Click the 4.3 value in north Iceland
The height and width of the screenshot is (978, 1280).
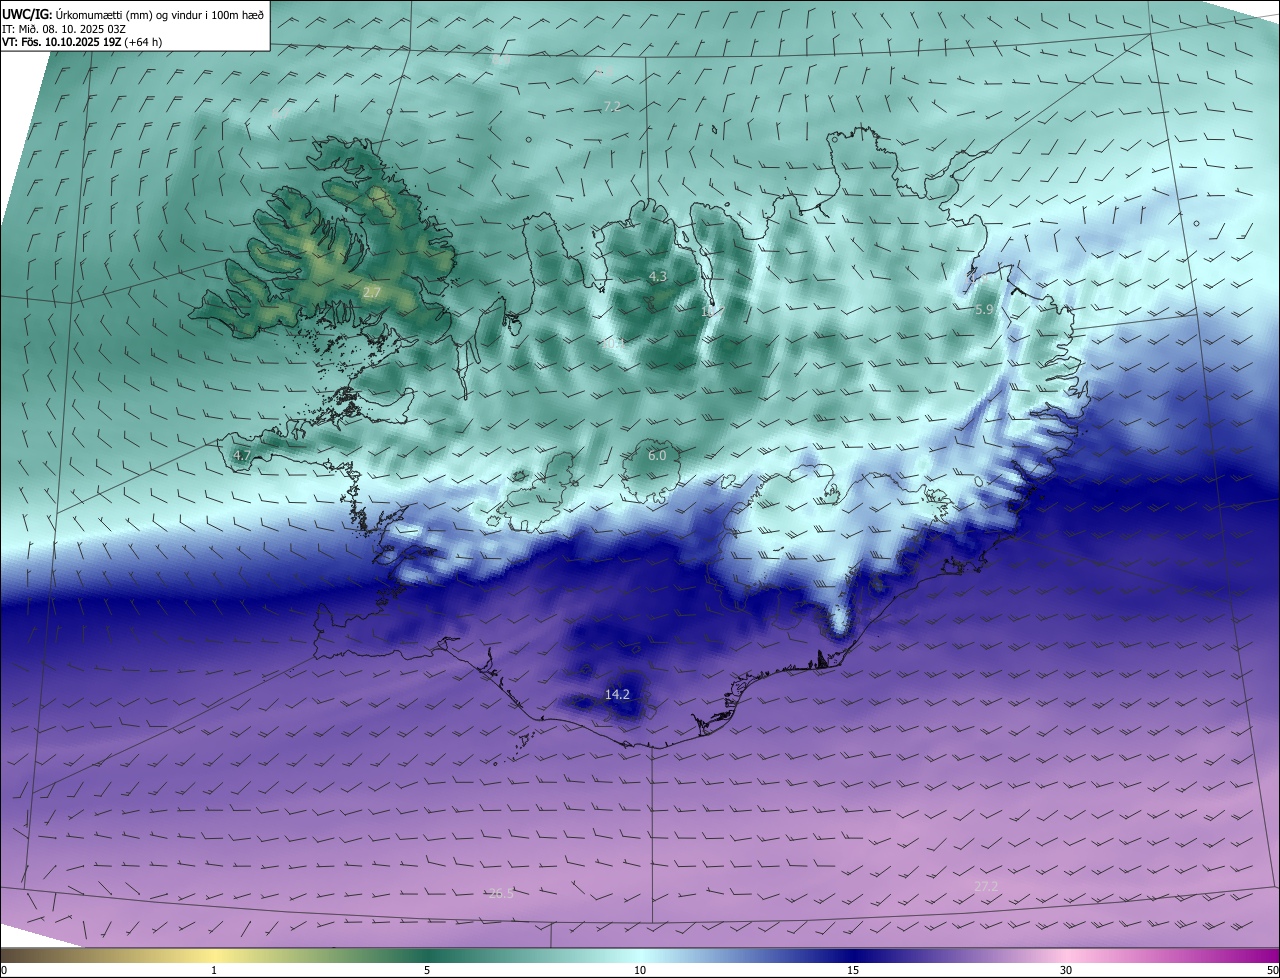[657, 276]
